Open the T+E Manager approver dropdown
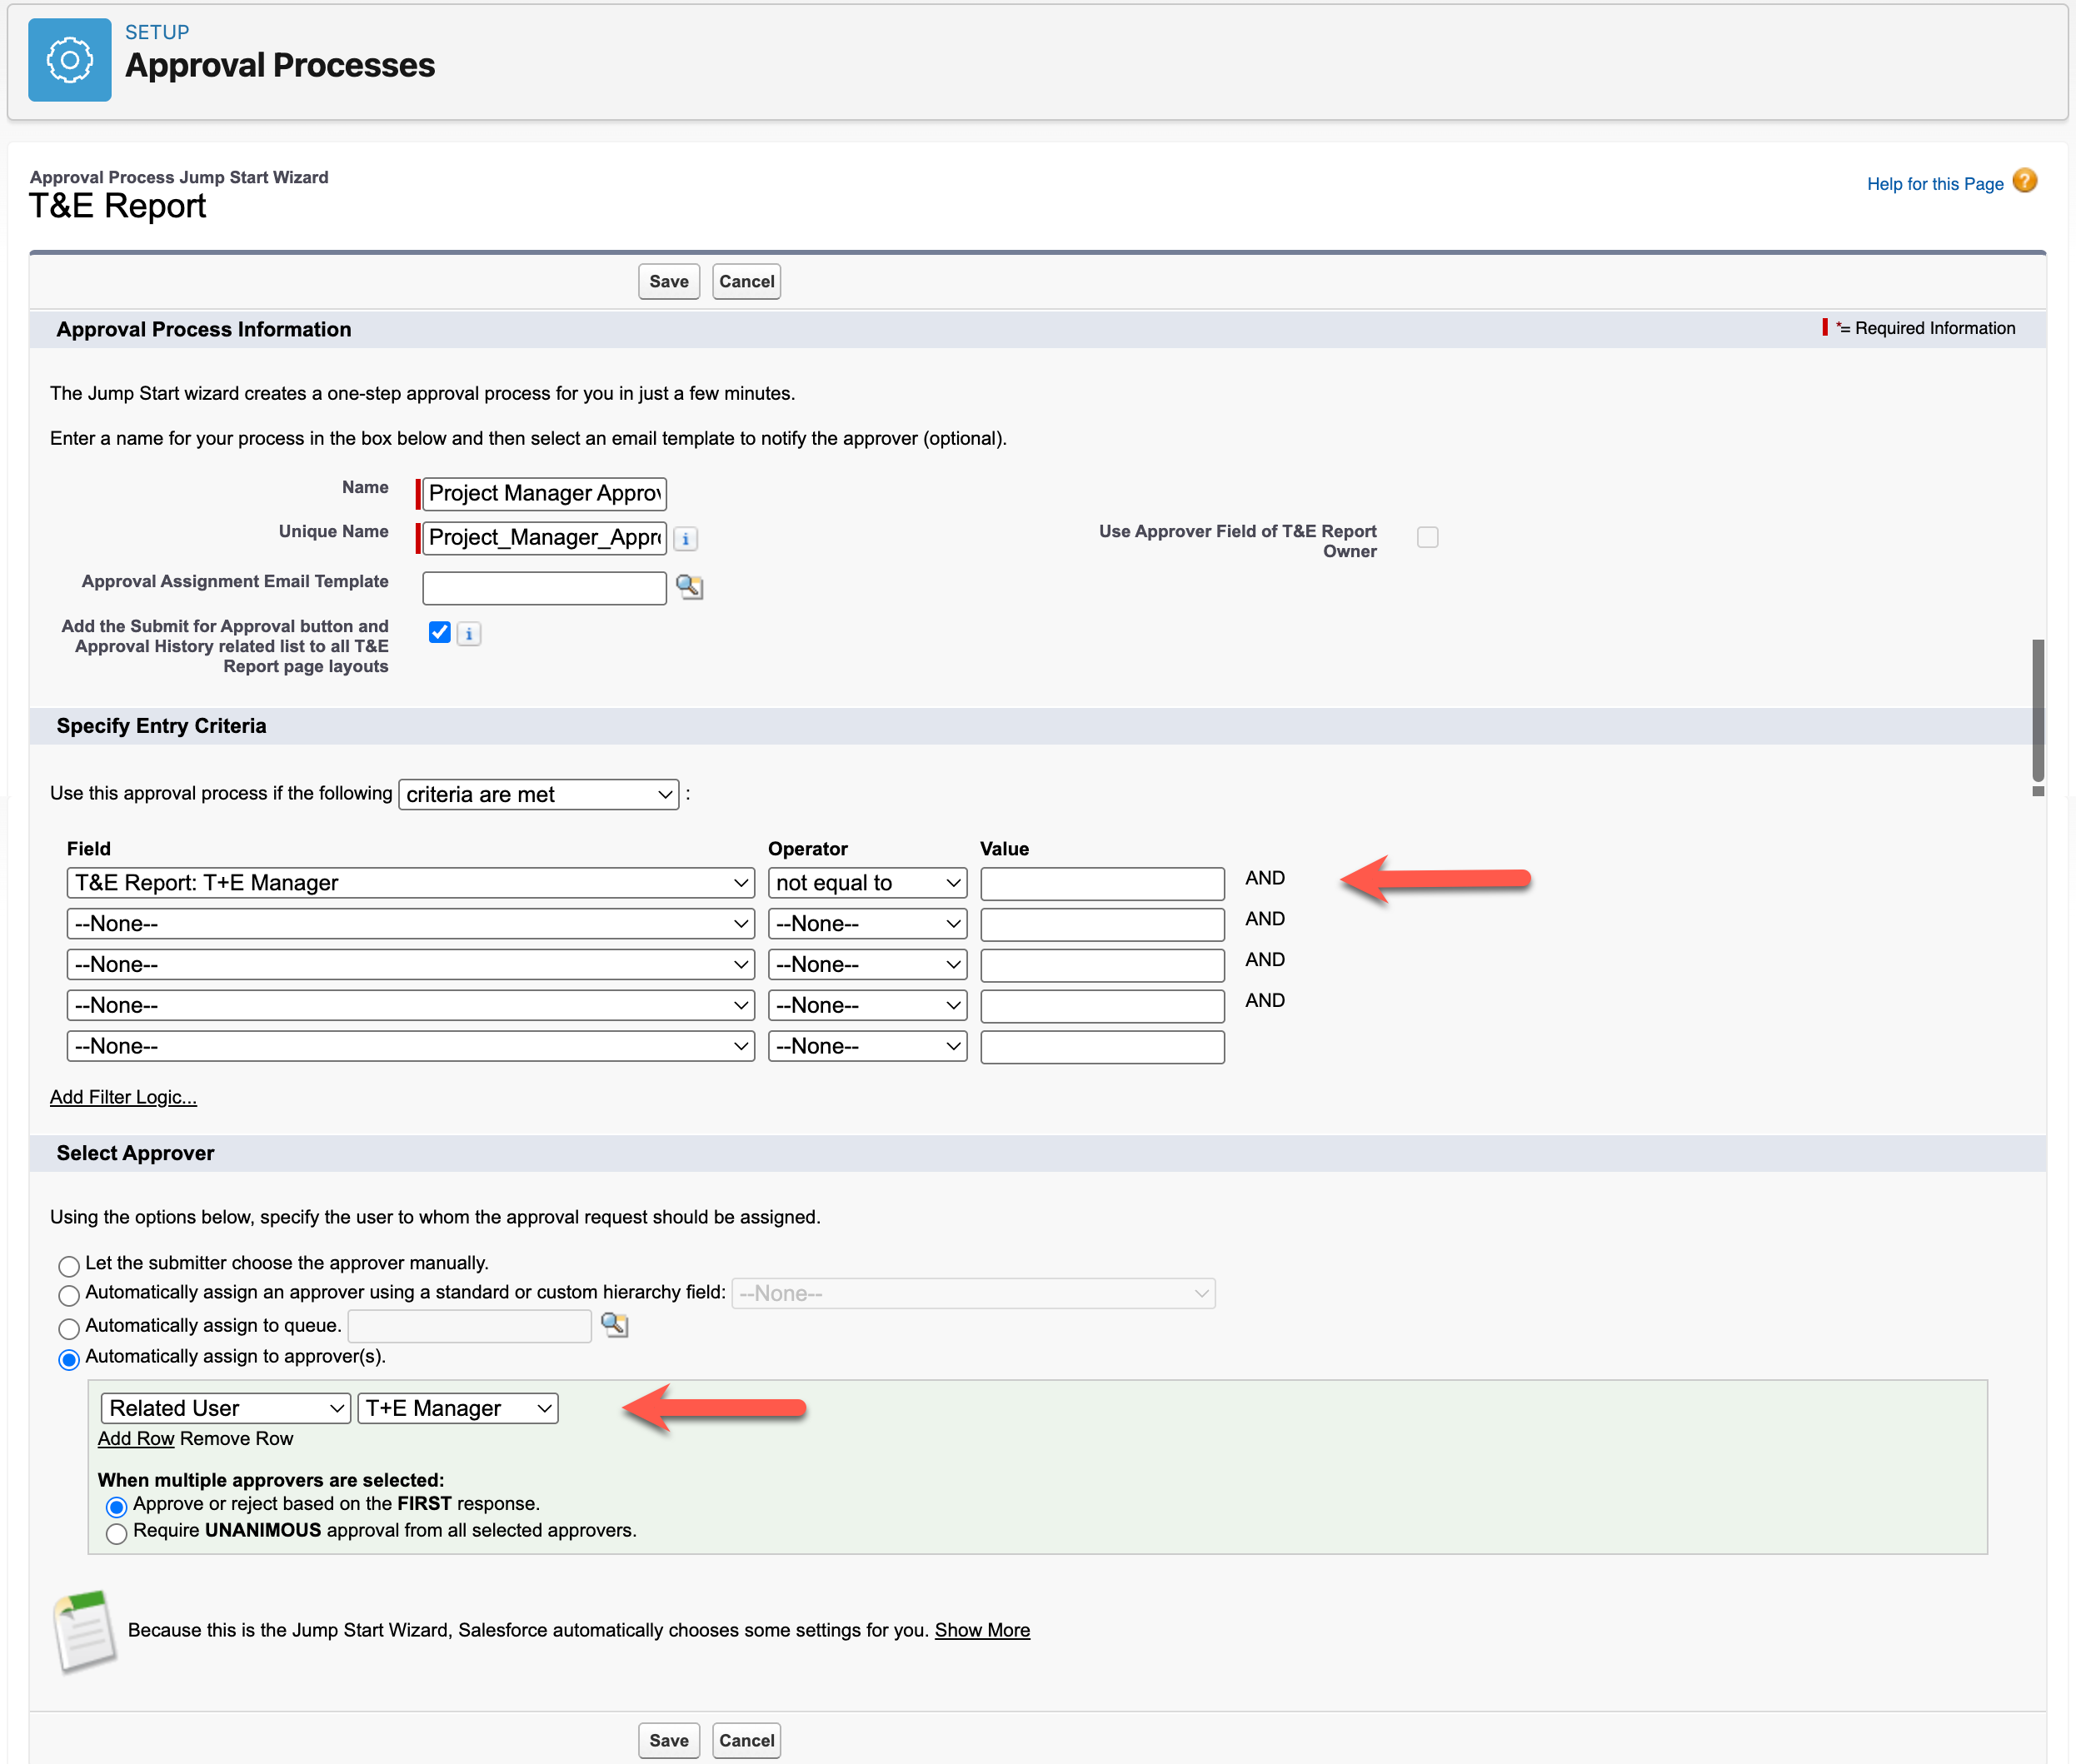 pos(458,1408)
